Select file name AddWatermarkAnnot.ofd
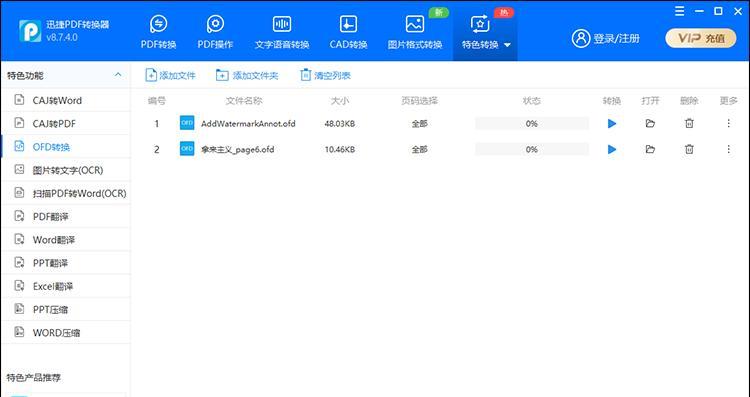The image size is (750, 397). [x=248, y=124]
